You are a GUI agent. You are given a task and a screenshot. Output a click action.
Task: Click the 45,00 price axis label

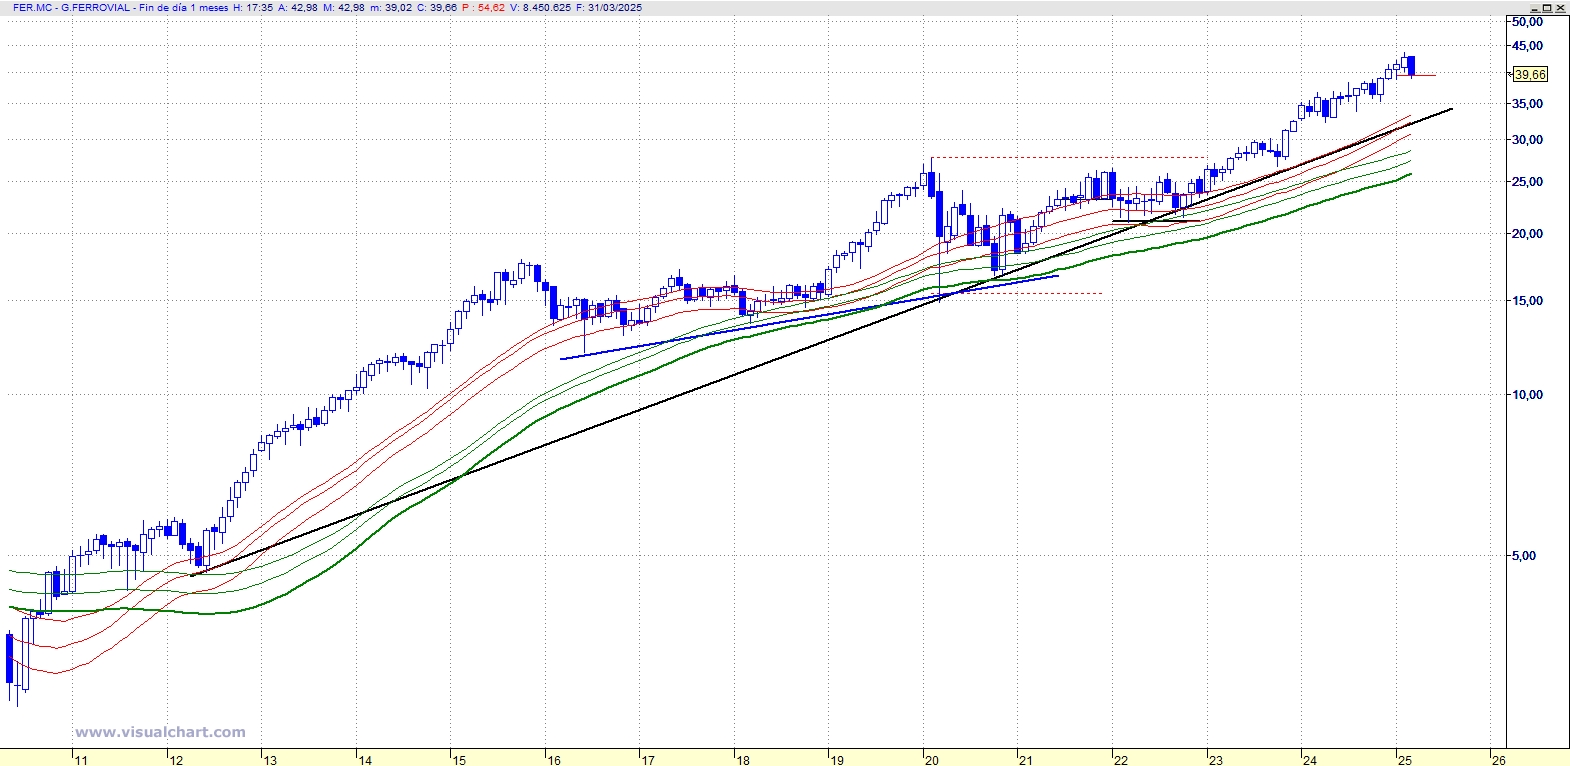pyautogui.click(x=1527, y=45)
